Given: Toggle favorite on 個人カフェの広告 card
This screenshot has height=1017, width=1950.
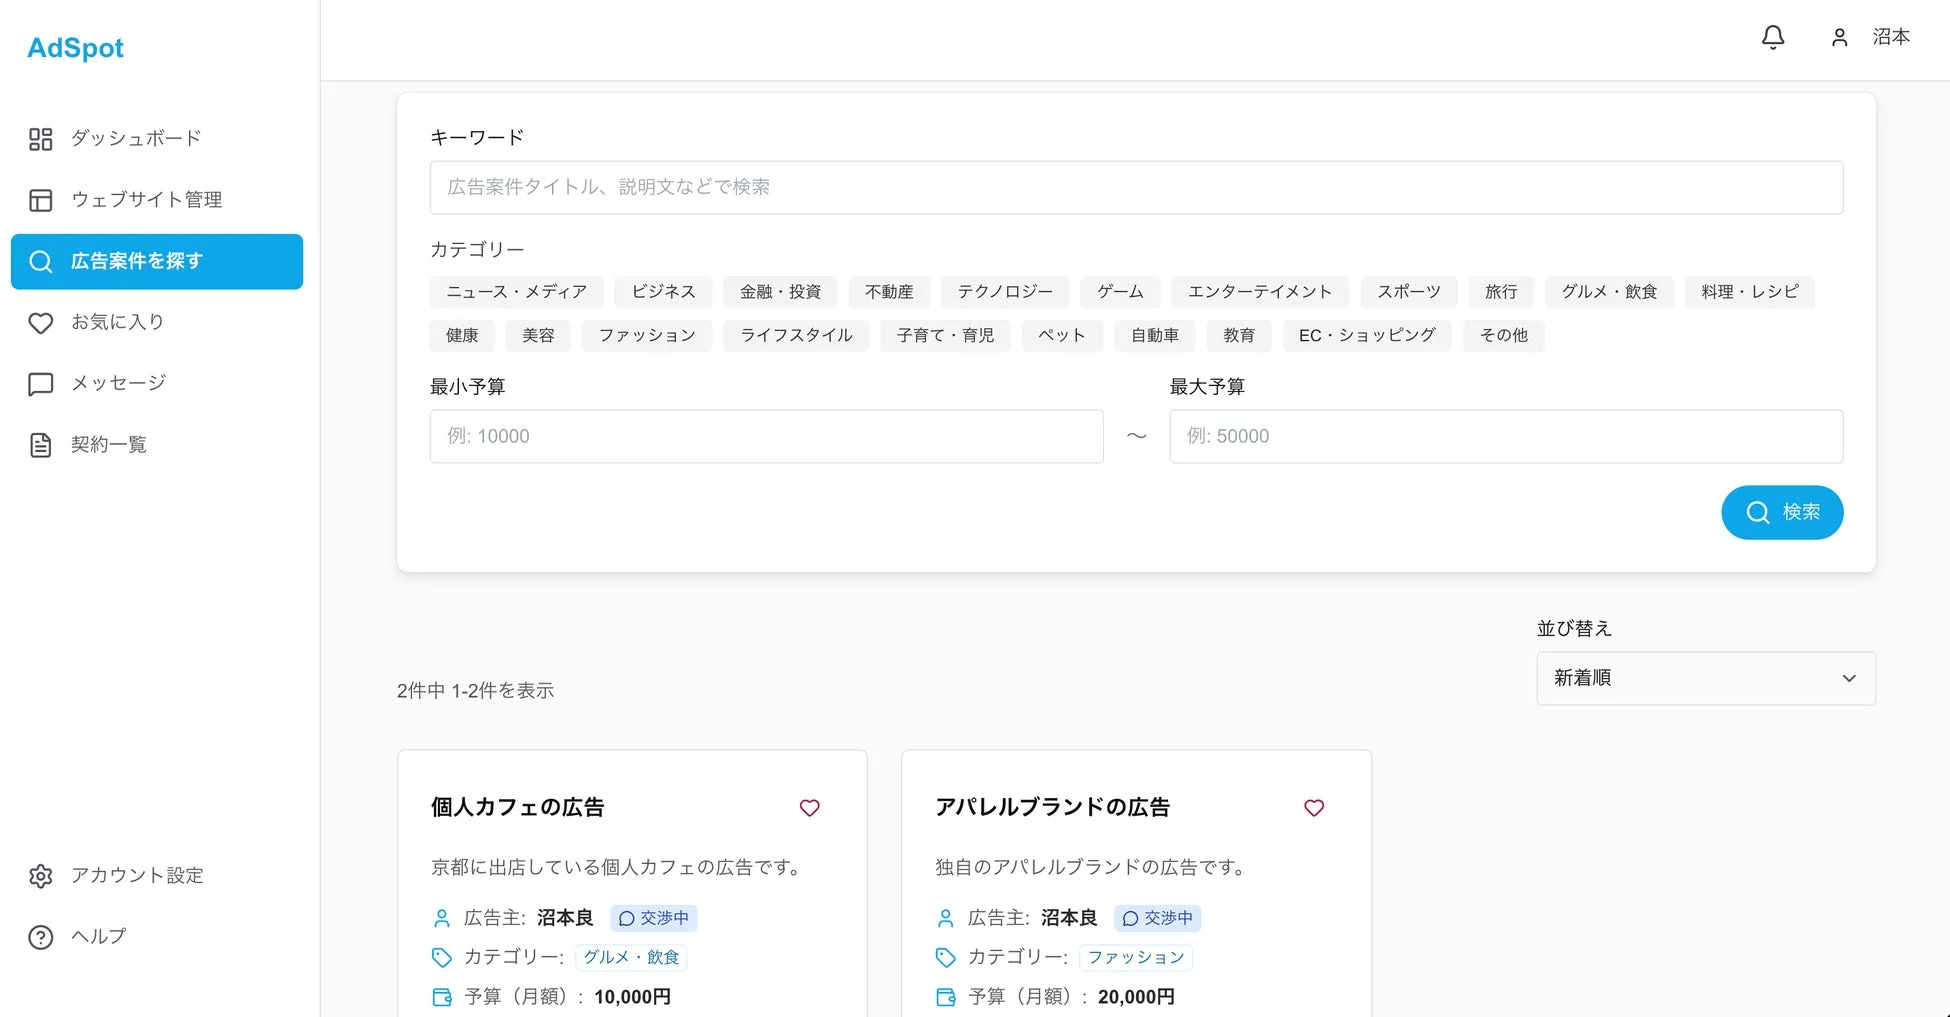Looking at the screenshot, I should (x=809, y=808).
